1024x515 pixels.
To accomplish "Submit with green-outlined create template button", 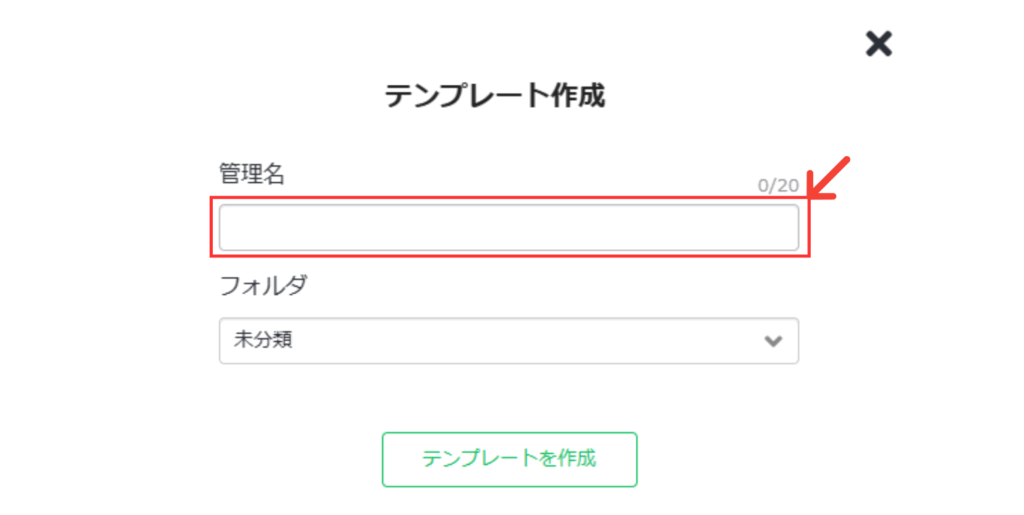I will coord(509,459).
